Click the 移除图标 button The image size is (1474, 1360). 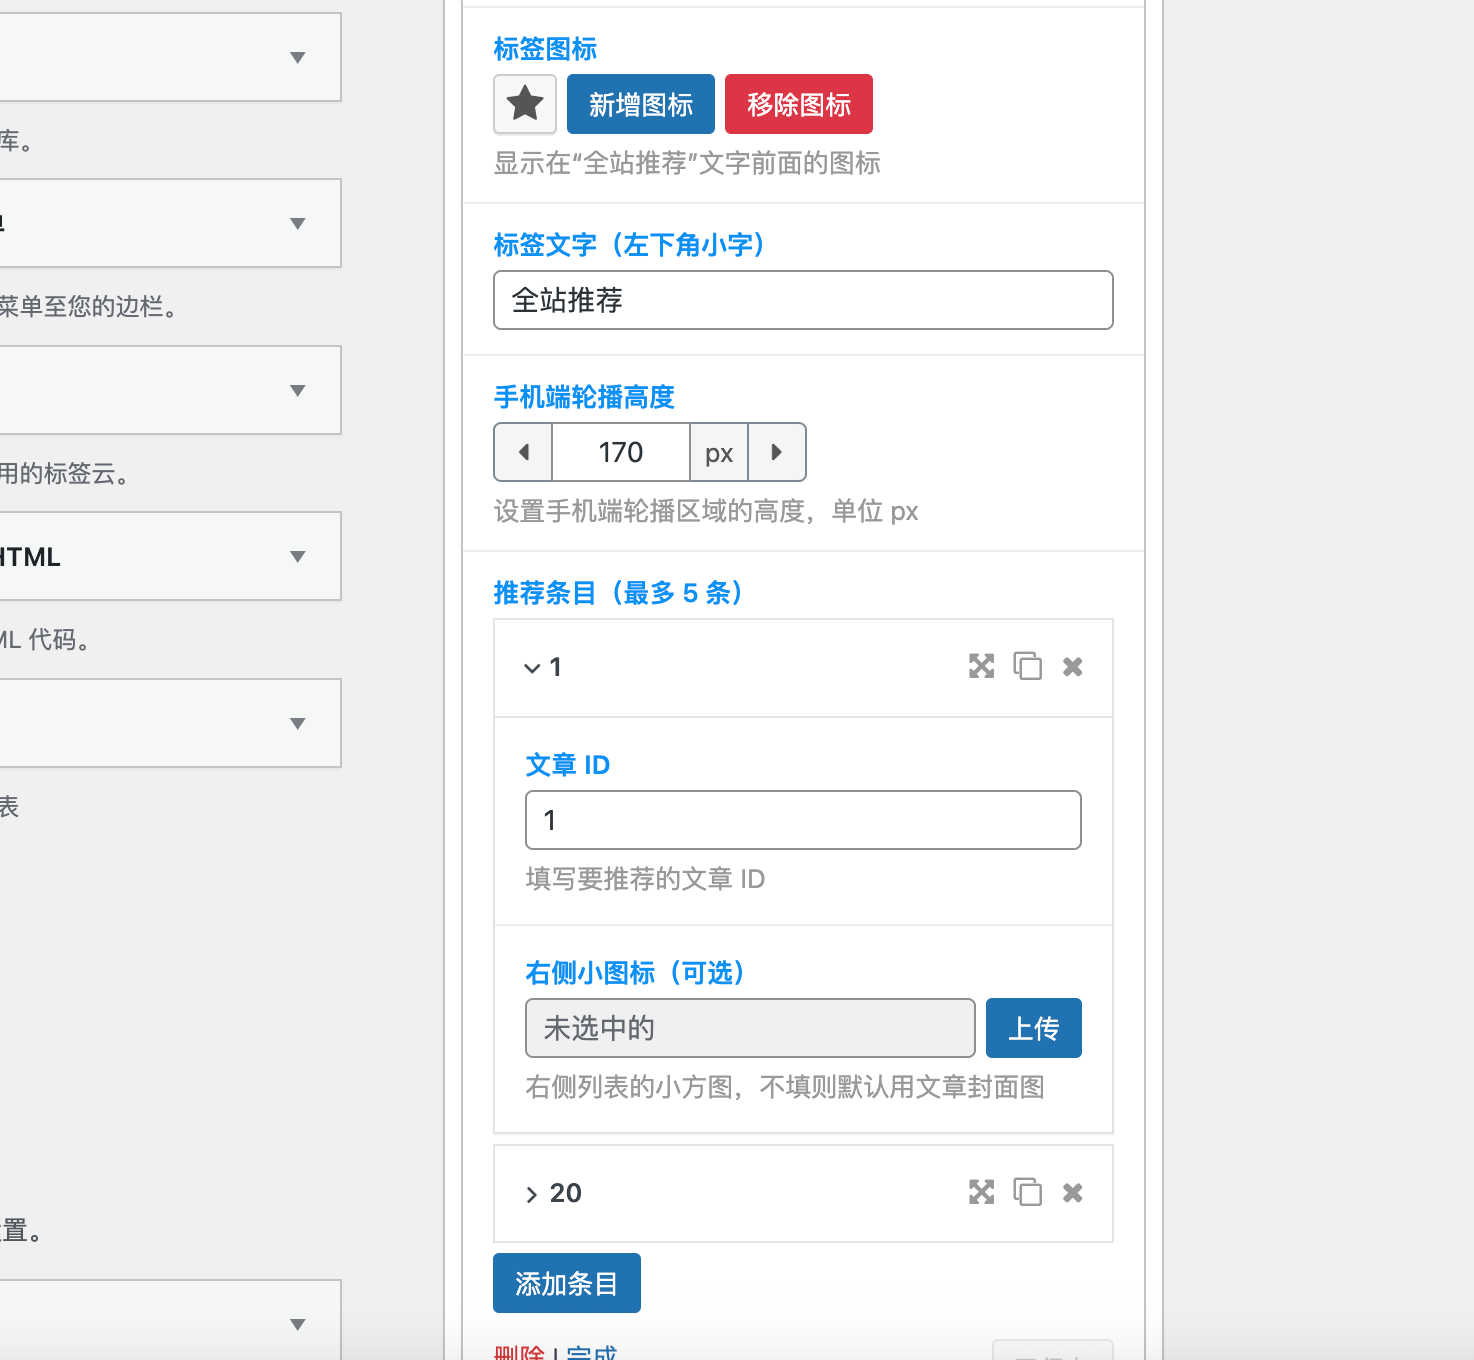point(798,104)
